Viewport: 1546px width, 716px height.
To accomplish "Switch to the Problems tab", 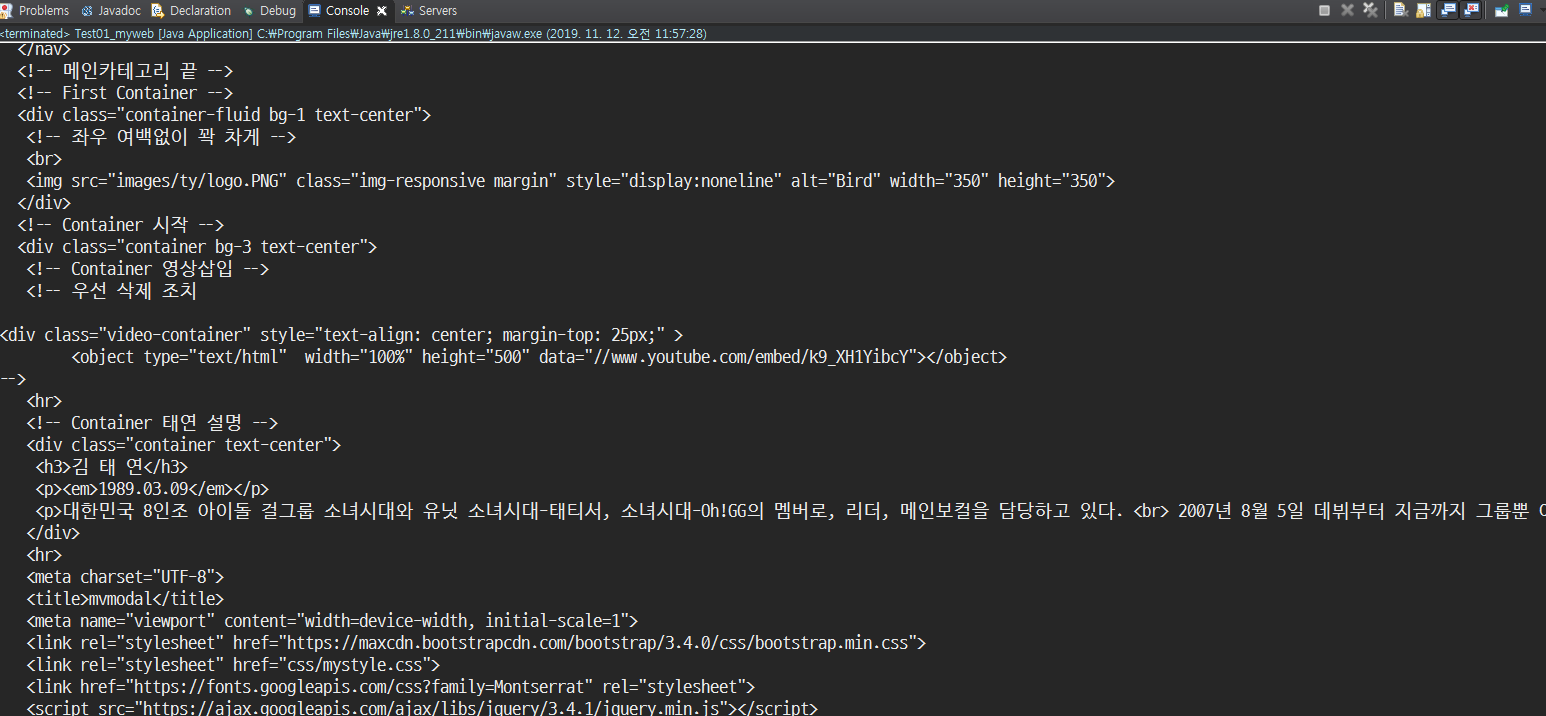I will [37, 10].
